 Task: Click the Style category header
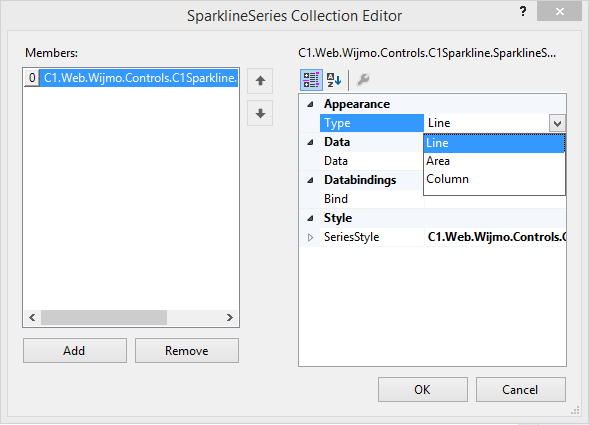(338, 218)
